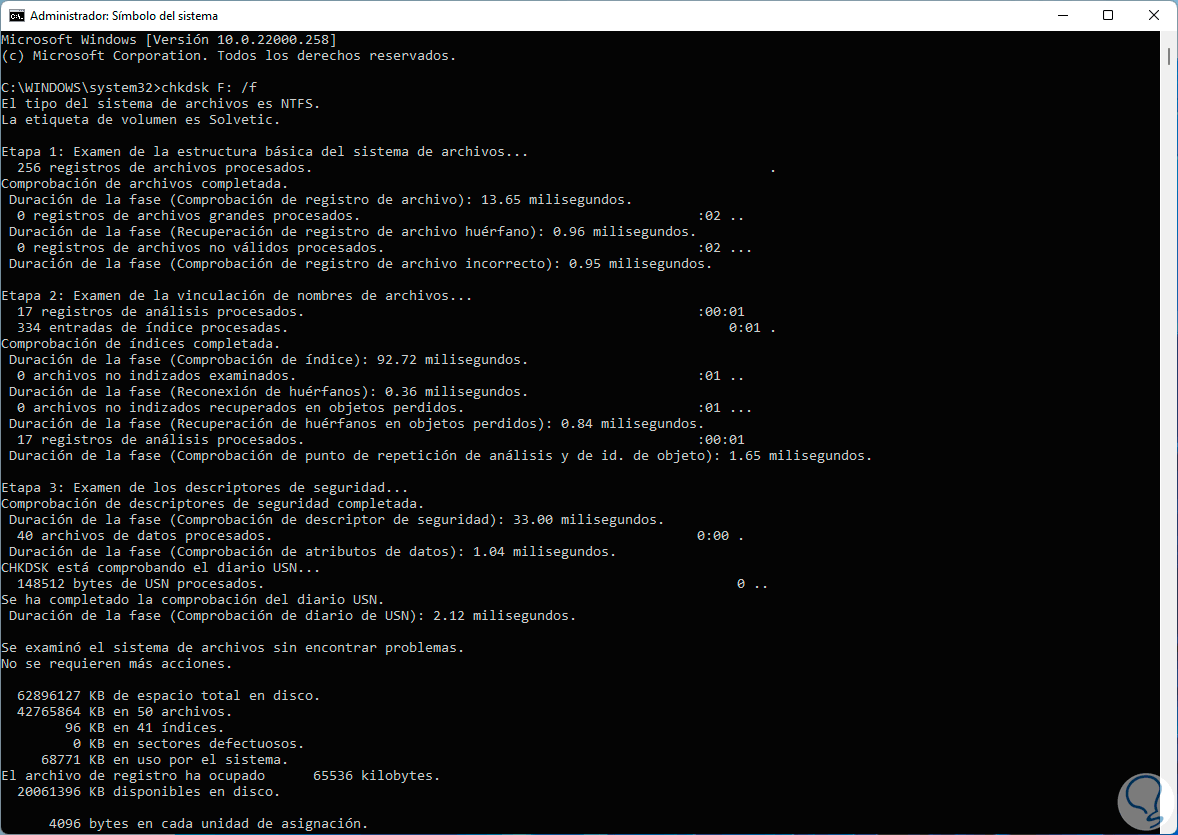Click 'Microsoft Windows [Versión 10.0.22000.258]' line
The image size is (1178, 835).
pos(169,39)
